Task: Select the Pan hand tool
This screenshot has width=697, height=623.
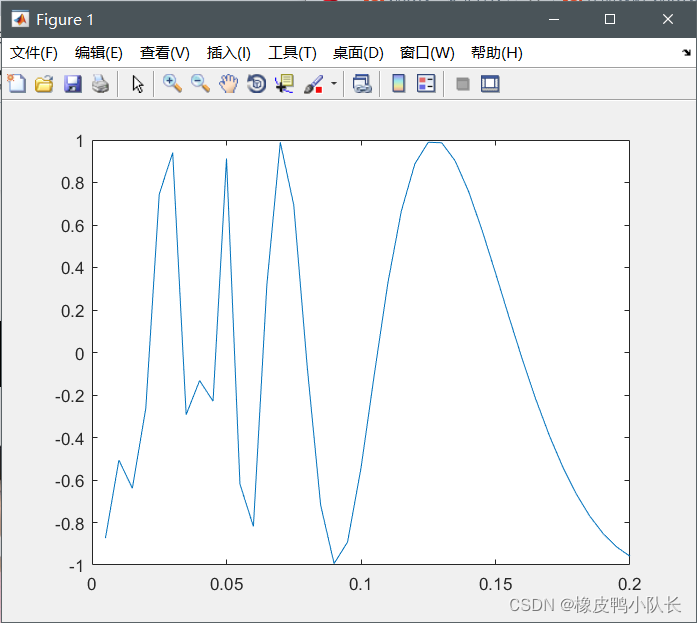Action: [x=228, y=84]
